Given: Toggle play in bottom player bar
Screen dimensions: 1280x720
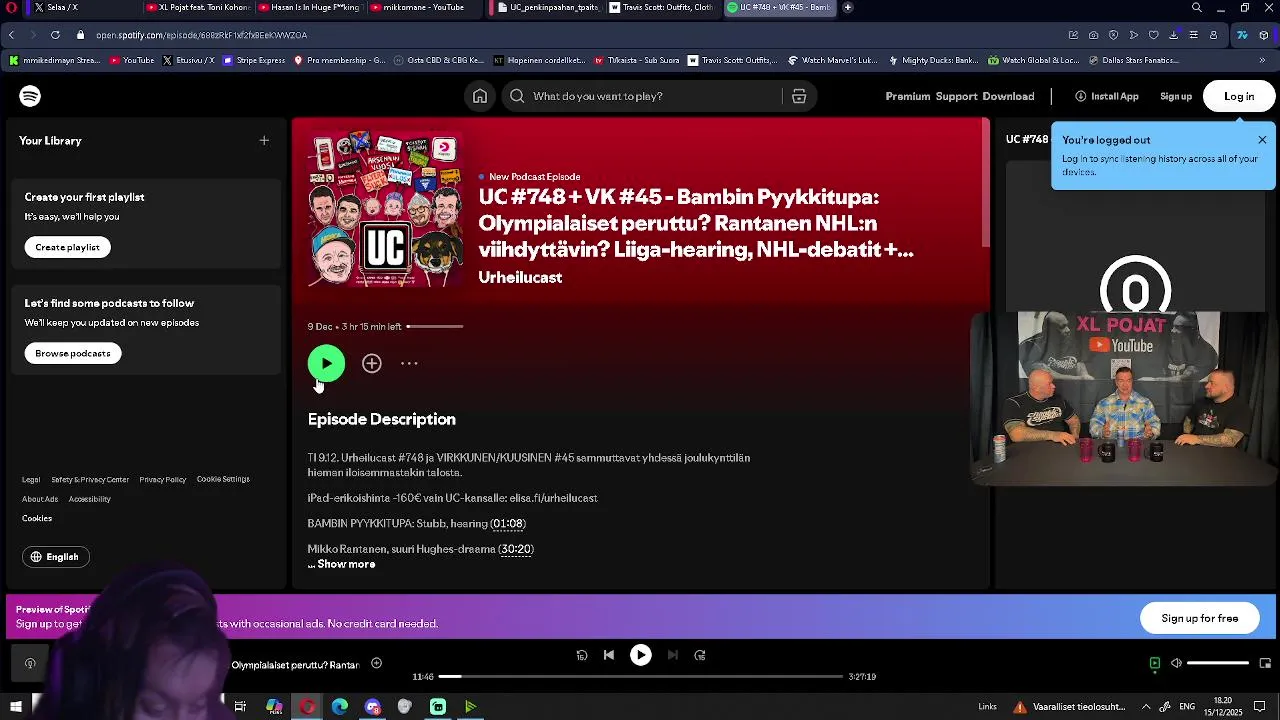Looking at the screenshot, I should click(641, 655).
